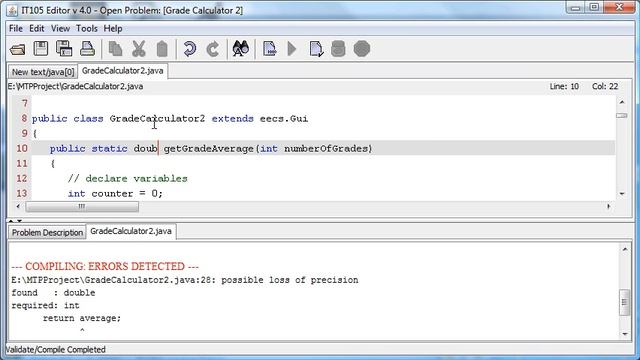Image resolution: width=640 pixels, height=360 pixels.
Task: Click the getGradeAverage method name
Action: (209, 149)
